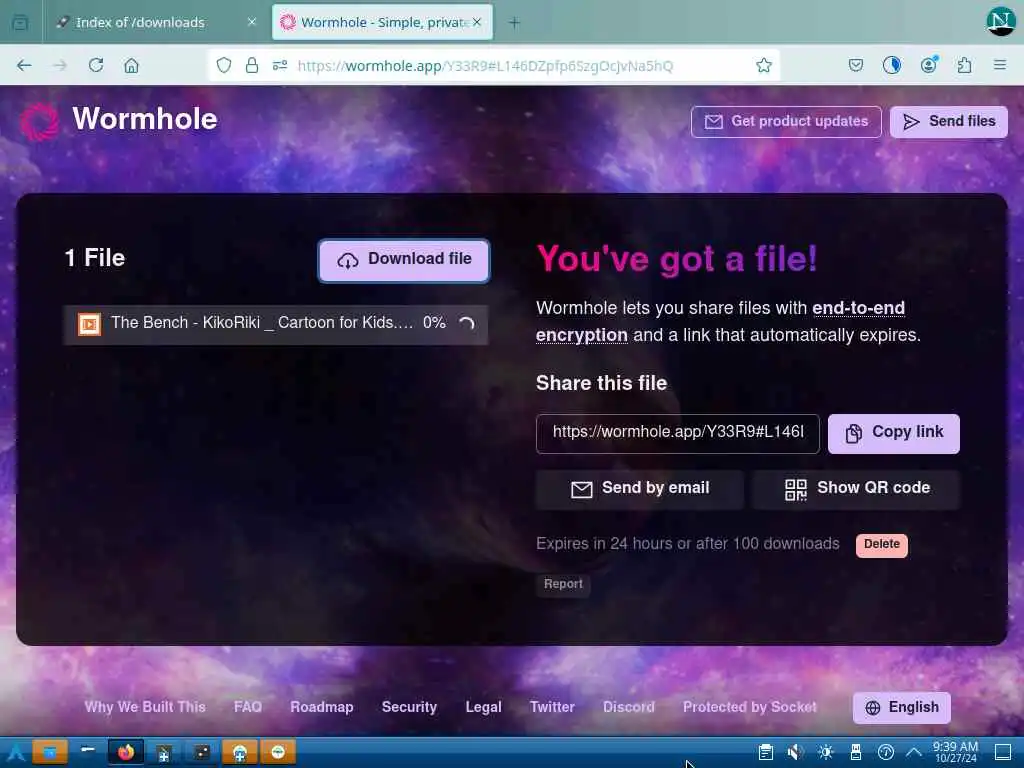Go back to previous page

[x=24, y=65]
